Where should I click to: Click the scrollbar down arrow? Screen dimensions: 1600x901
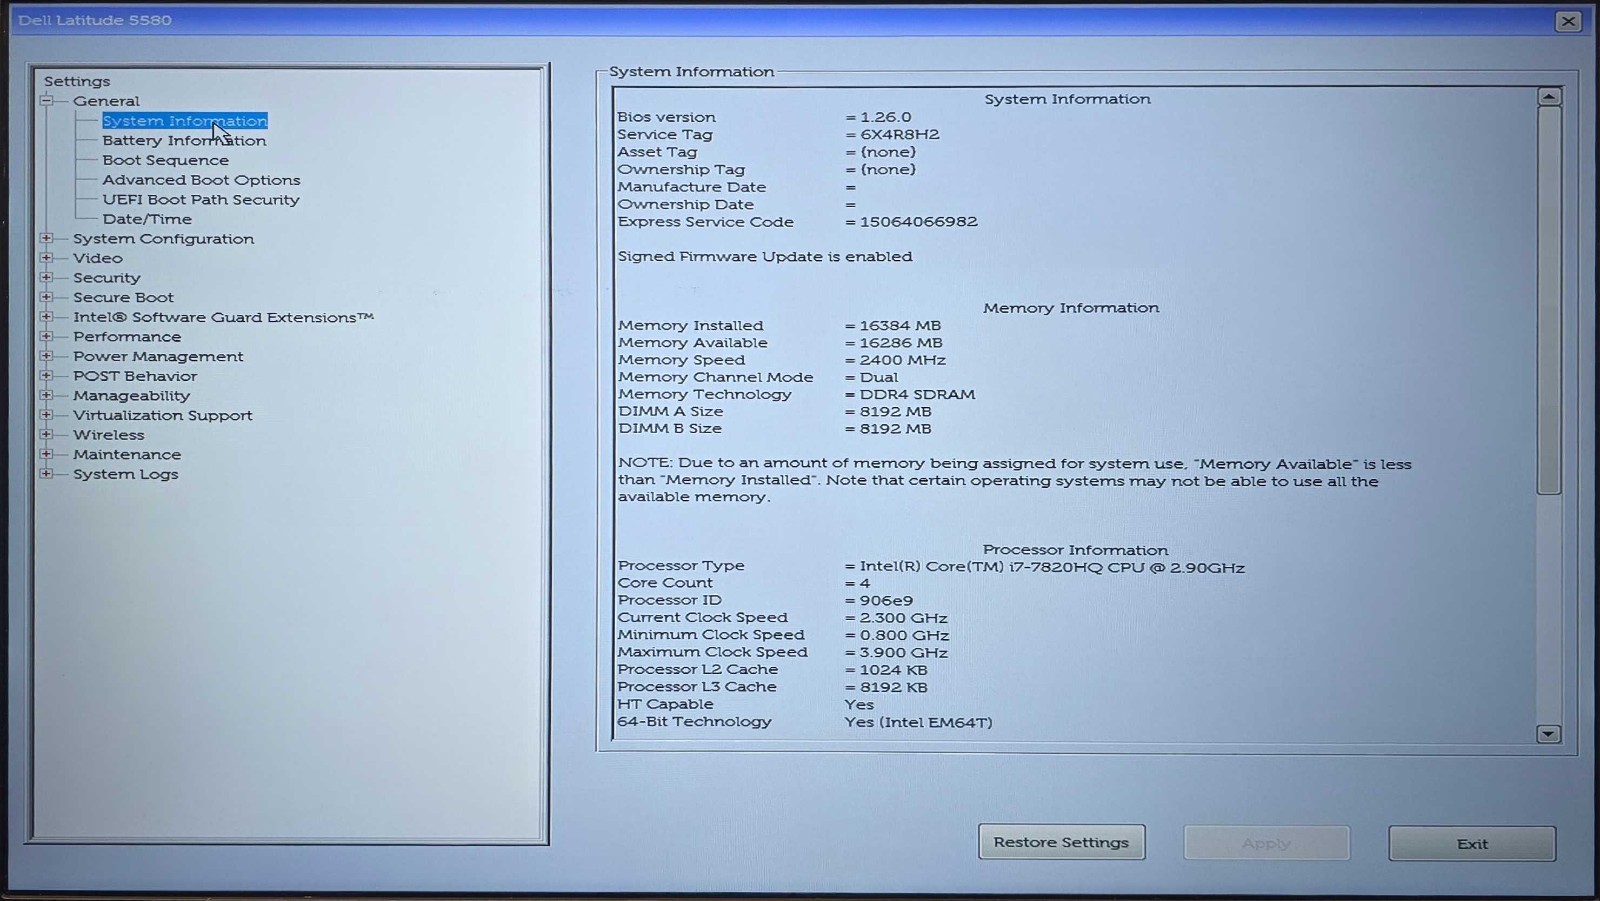click(x=1549, y=734)
